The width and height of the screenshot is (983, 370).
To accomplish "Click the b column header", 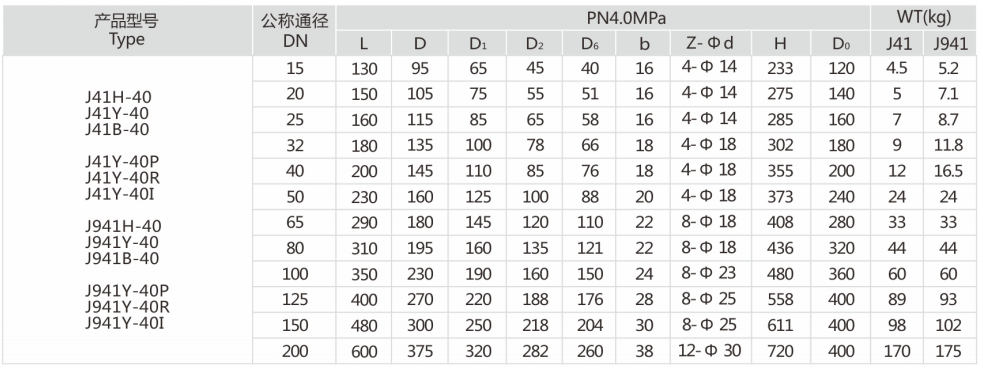I will point(644,43).
